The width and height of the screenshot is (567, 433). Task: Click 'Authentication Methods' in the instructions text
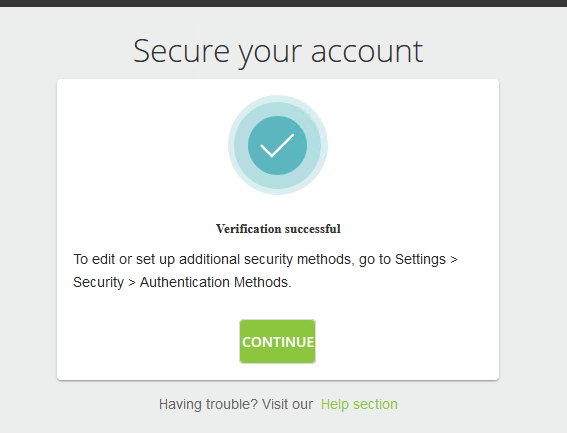tap(216, 282)
